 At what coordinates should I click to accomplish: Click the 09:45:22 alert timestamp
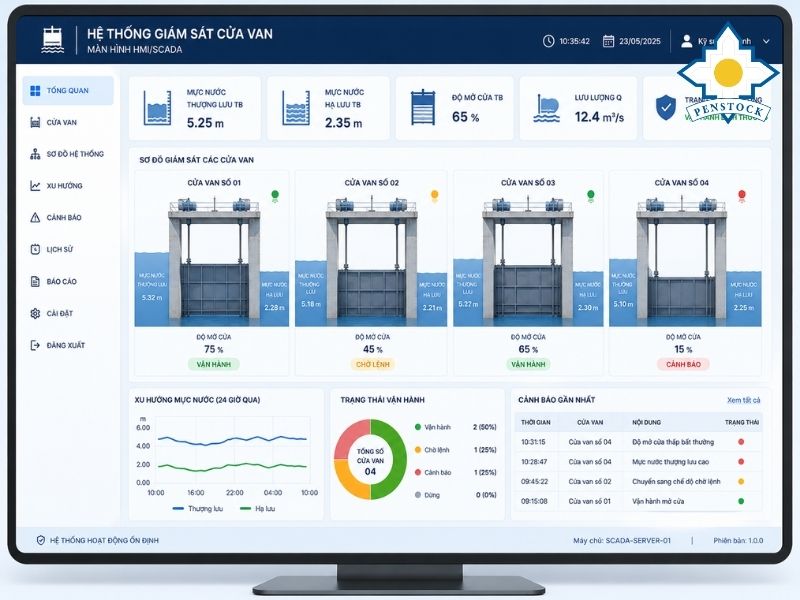(534, 482)
